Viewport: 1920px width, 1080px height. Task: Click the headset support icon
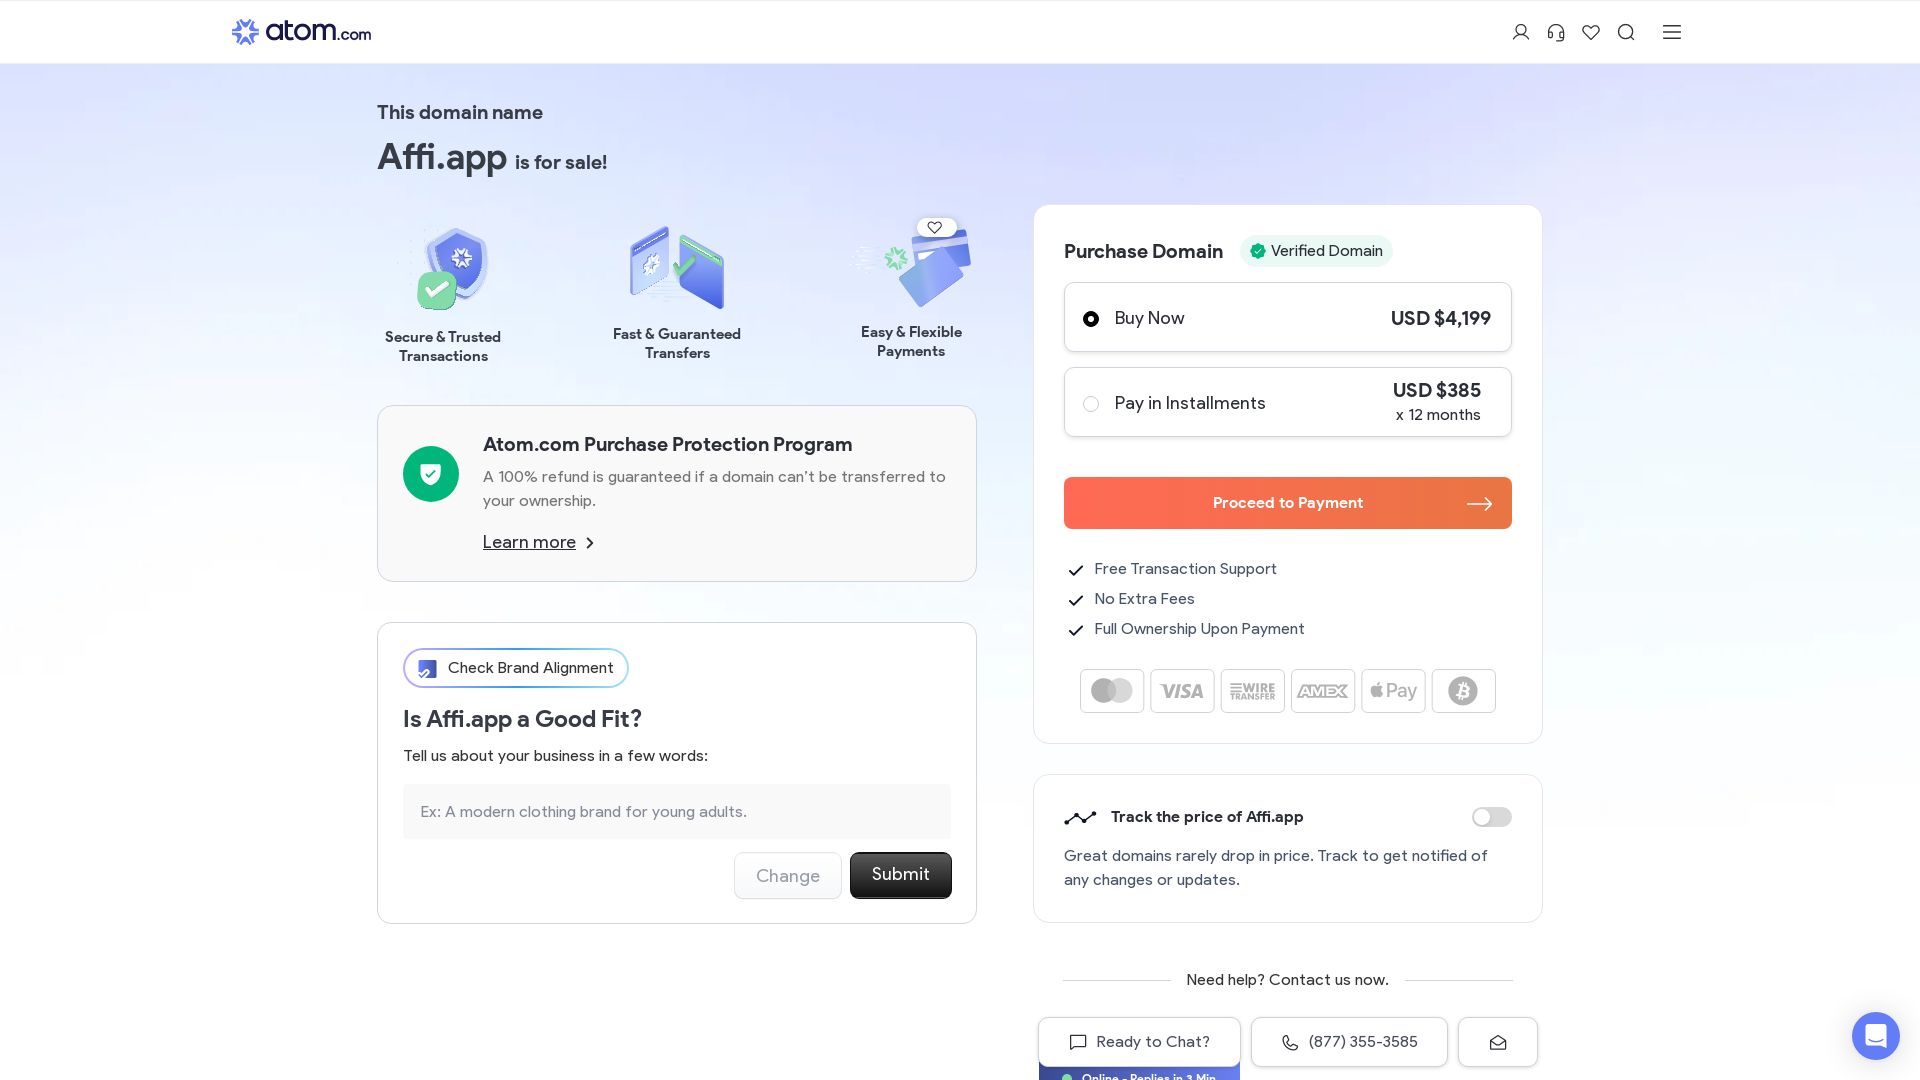point(1556,32)
